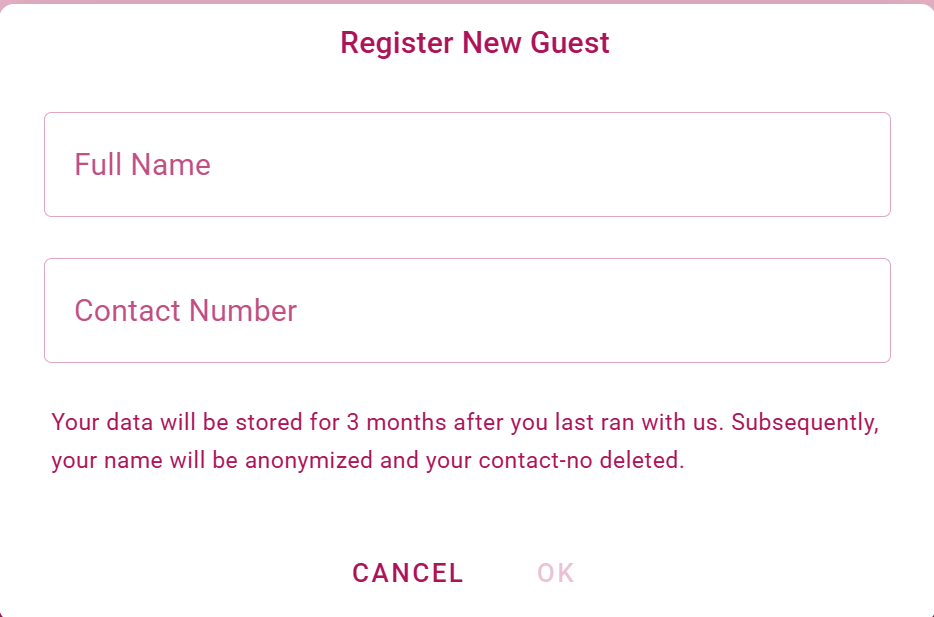Click the data retention notice text

(x=466, y=442)
